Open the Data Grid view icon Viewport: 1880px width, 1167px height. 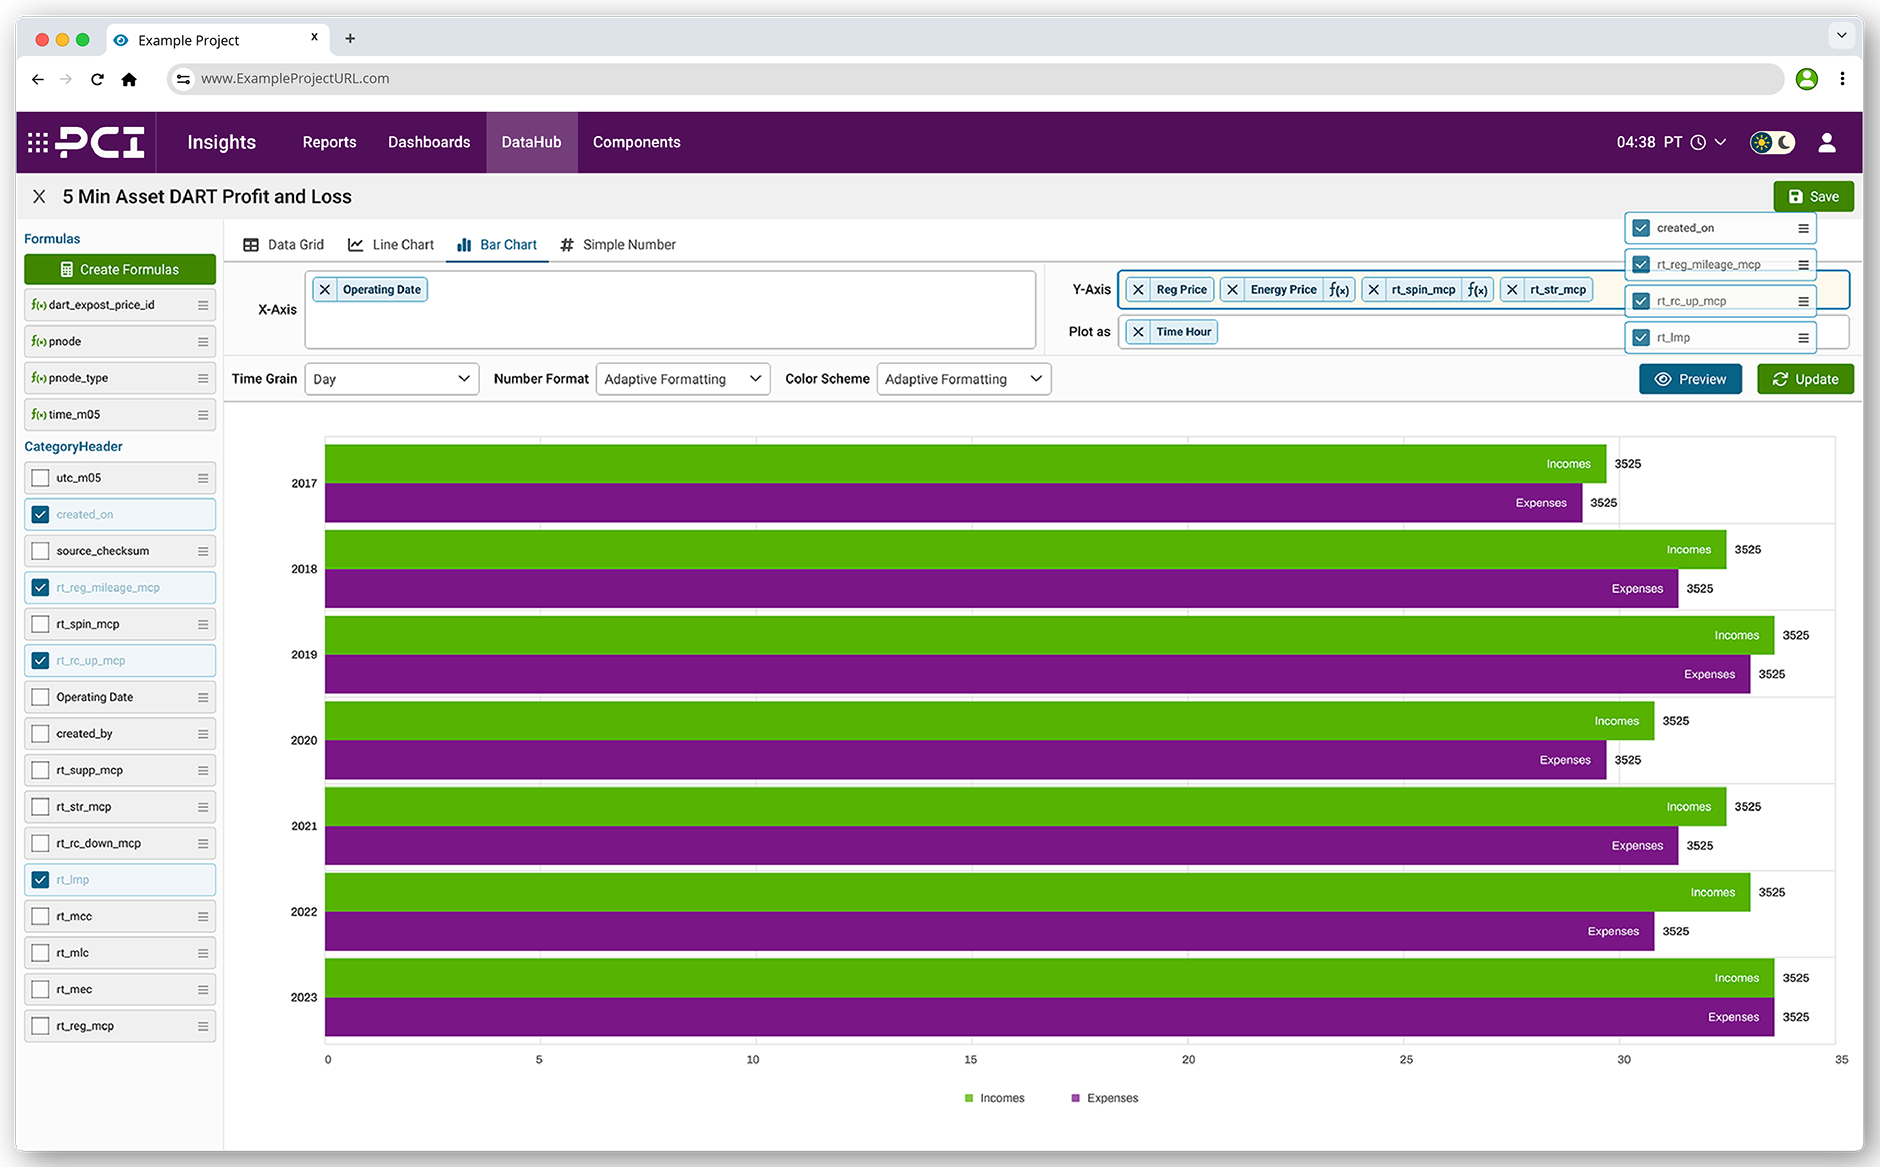click(249, 244)
